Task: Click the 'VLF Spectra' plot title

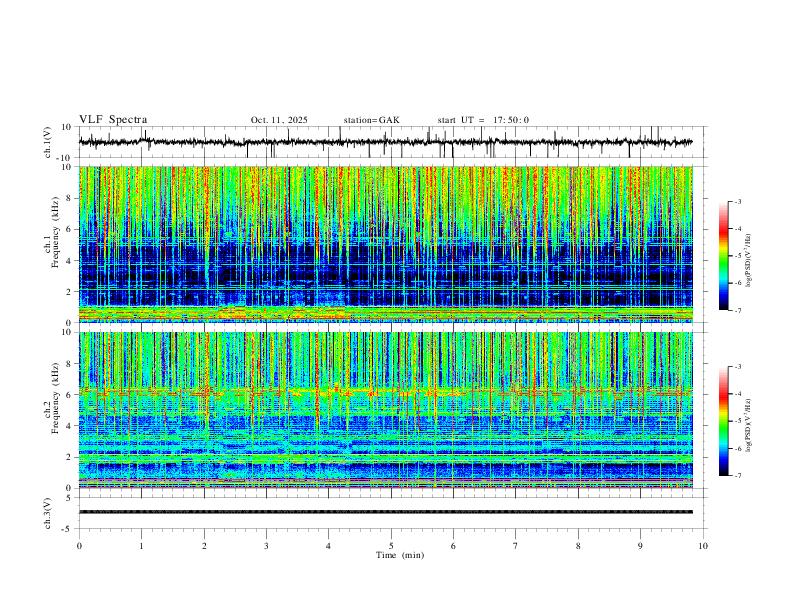Action: [x=113, y=120]
